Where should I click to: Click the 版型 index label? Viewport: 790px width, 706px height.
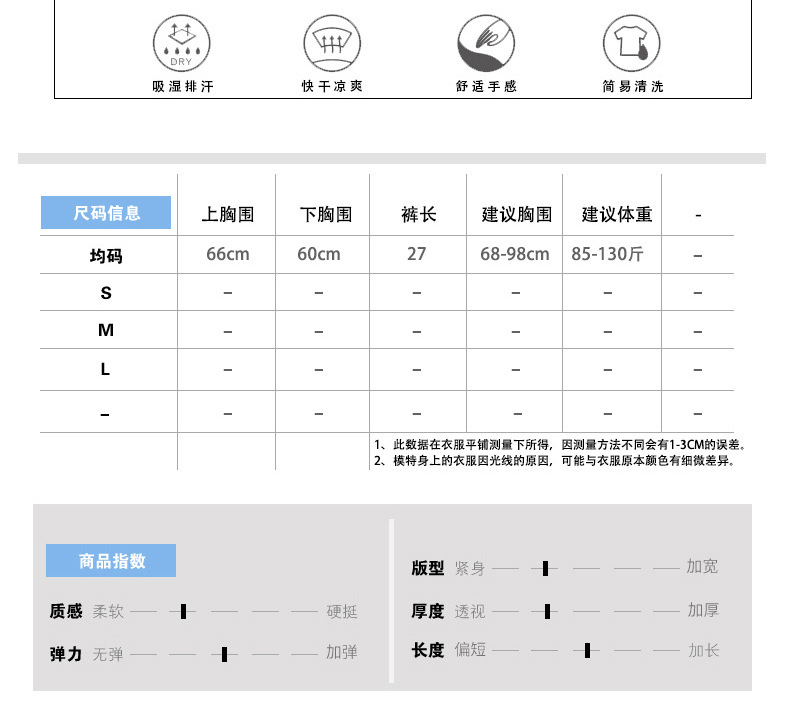tap(428, 568)
